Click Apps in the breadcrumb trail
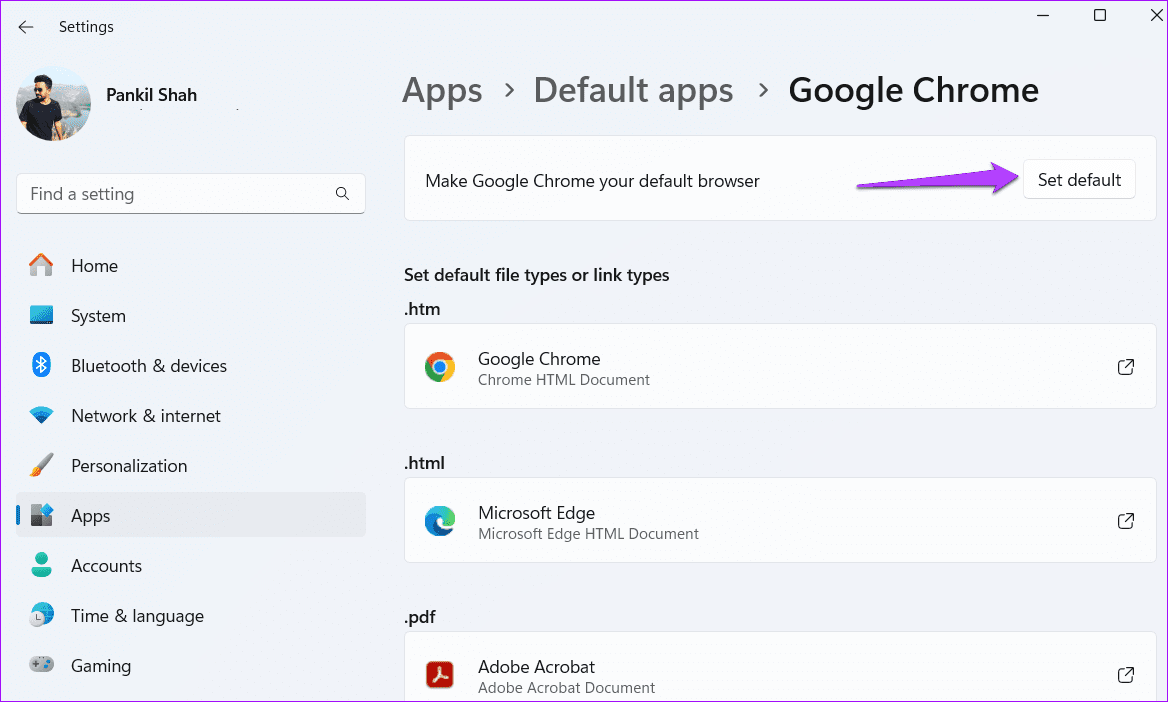Viewport: 1168px width, 702px height. [442, 90]
